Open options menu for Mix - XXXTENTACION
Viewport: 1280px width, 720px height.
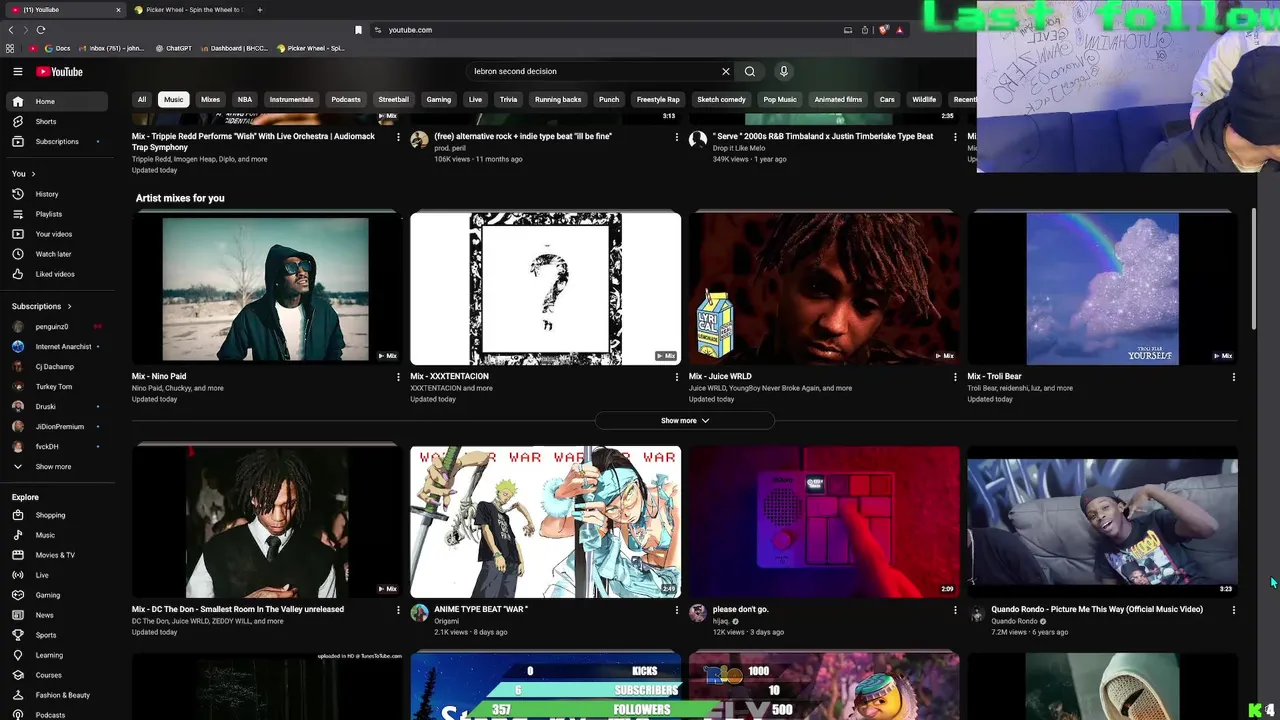[677, 377]
